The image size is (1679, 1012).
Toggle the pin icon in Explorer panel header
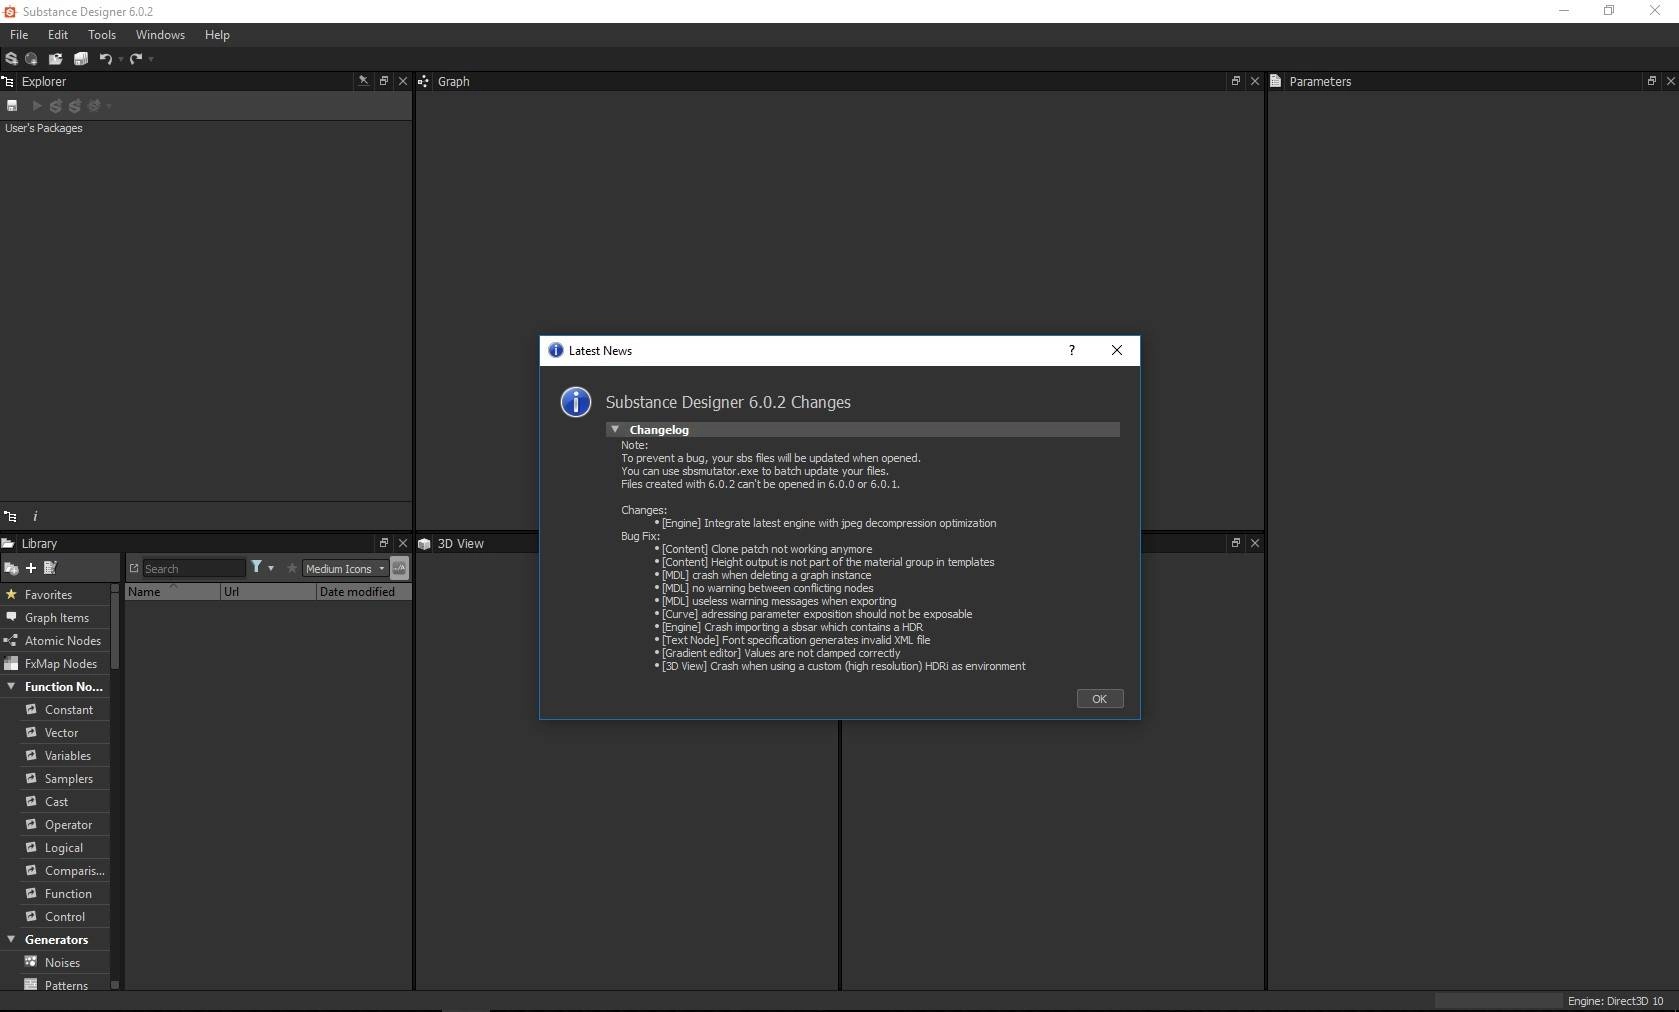pyautogui.click(x=363, y=81)
